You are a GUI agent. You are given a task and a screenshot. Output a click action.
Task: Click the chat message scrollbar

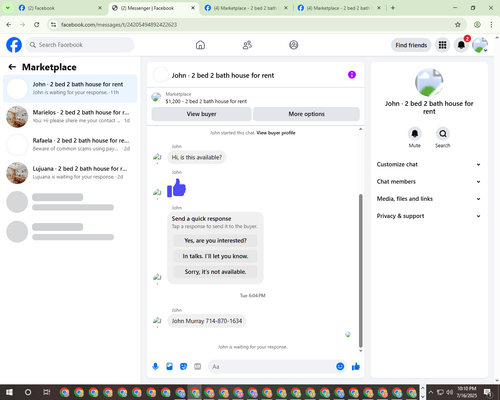tap(360, 271)
